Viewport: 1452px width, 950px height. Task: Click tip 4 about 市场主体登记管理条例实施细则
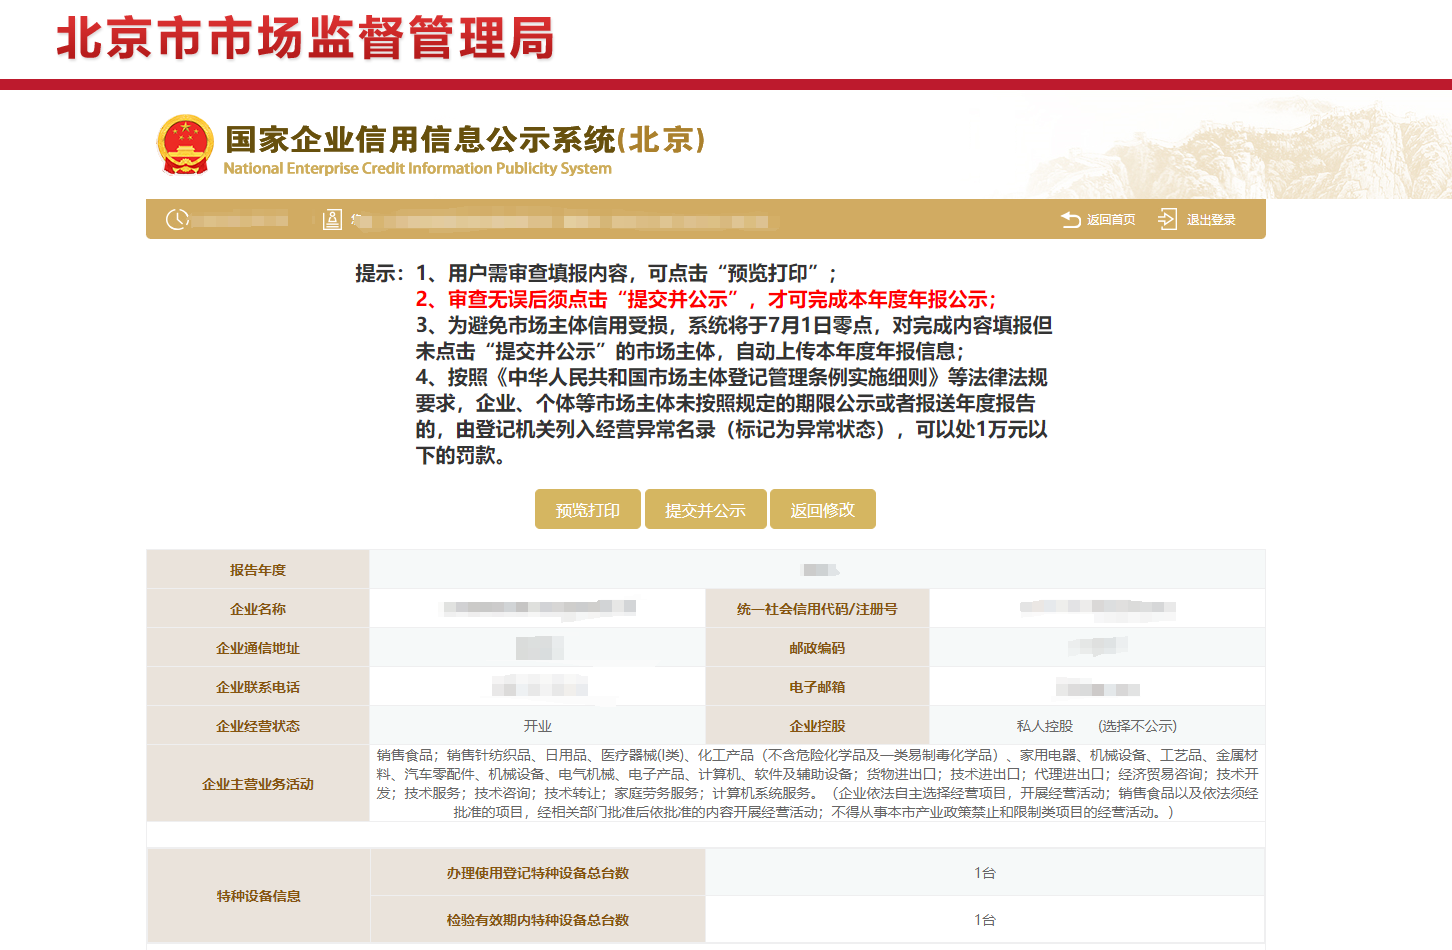[732, 416]
